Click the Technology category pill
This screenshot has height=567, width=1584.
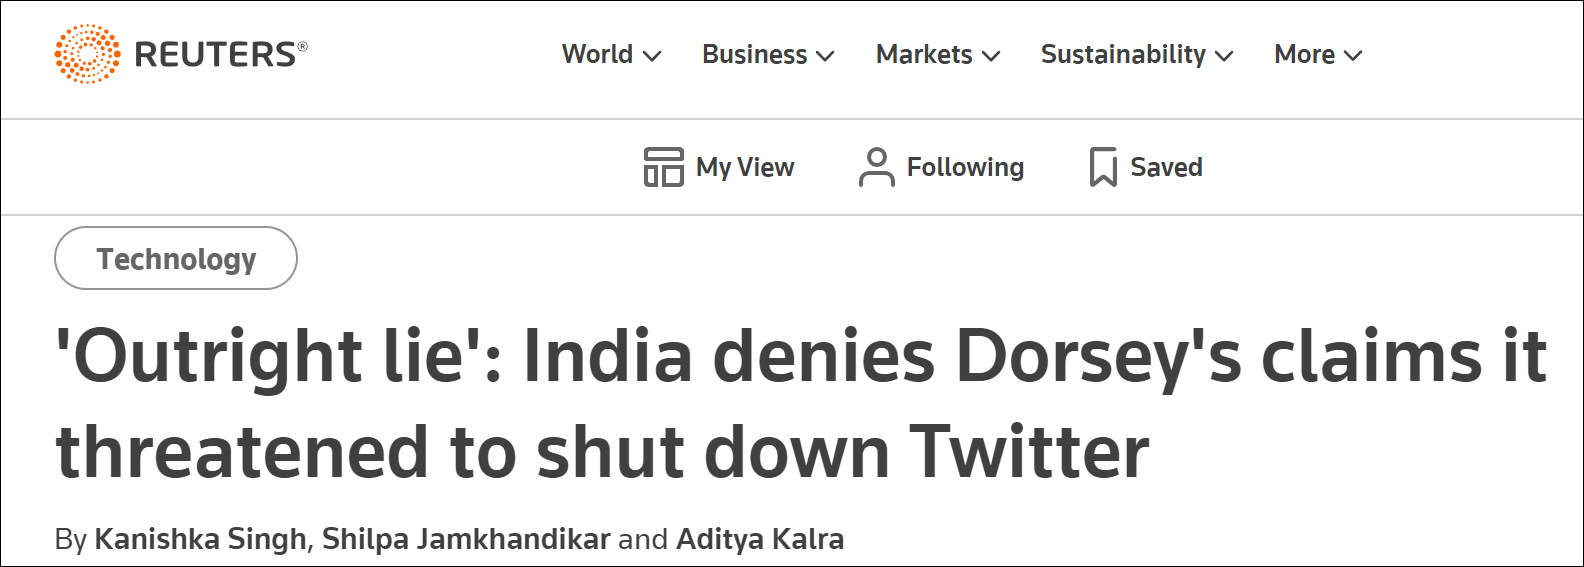coord(176,259)
